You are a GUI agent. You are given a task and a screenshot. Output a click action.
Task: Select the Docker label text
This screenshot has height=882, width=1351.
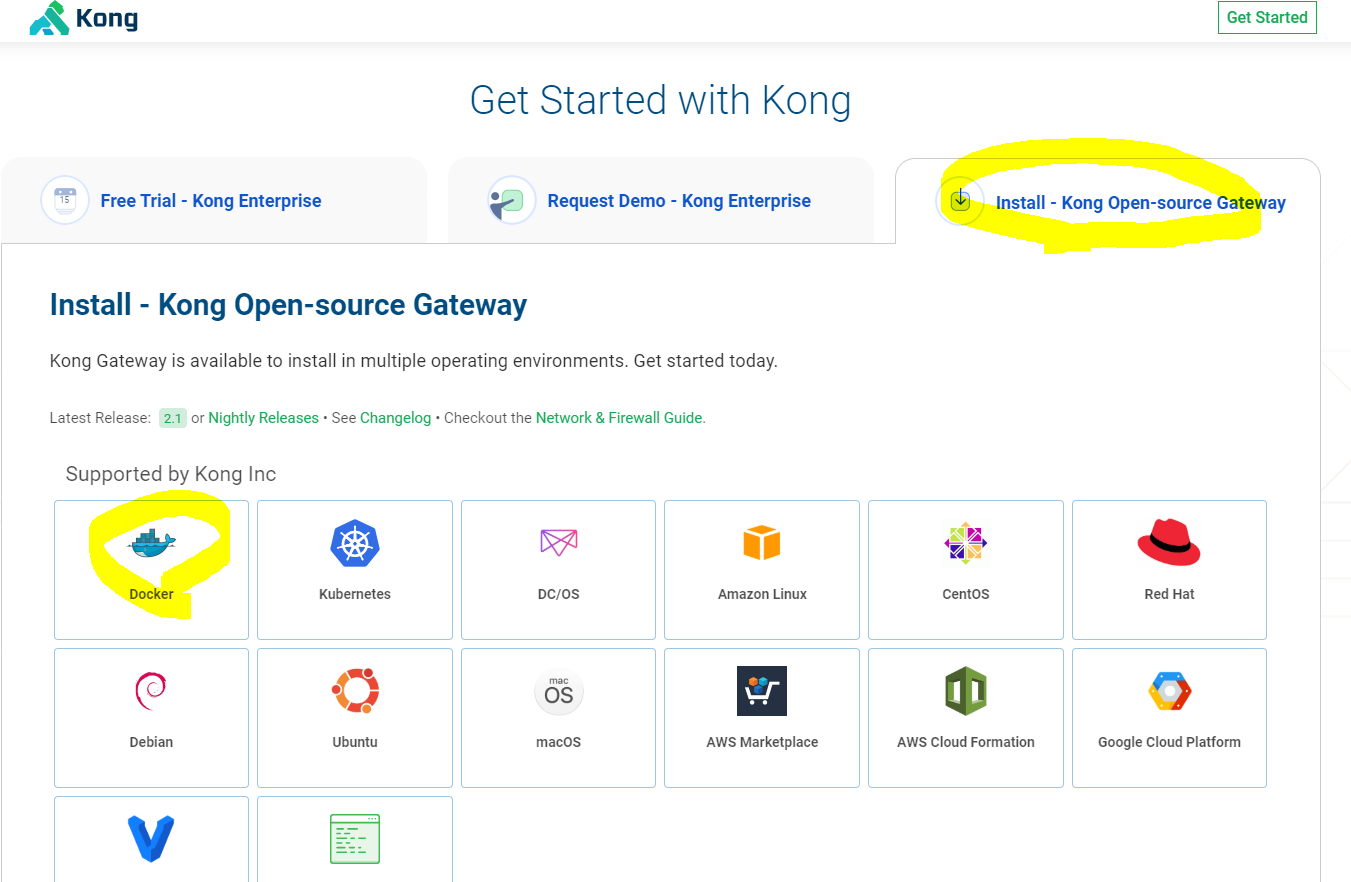tap(151, 594)
